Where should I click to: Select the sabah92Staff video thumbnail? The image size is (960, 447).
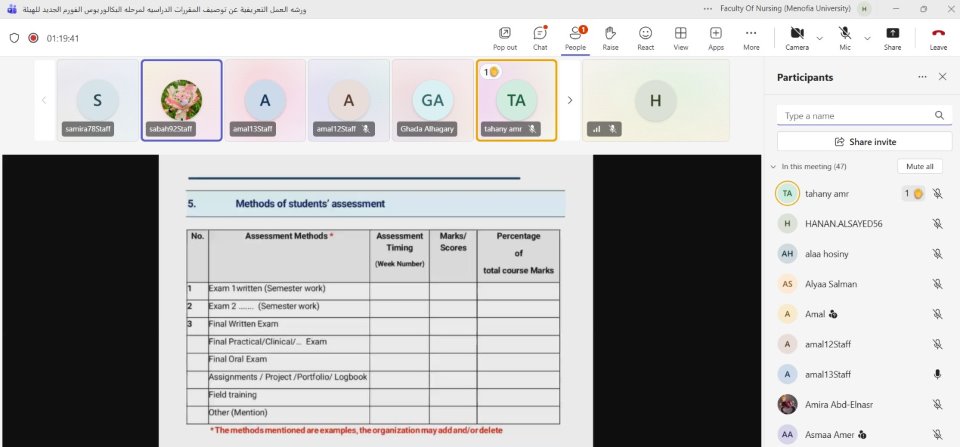[x=181, y=100]
